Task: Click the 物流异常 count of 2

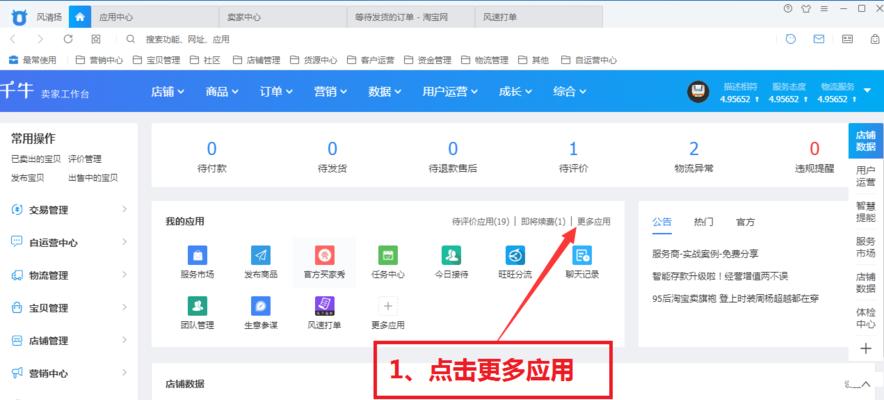Action: [693, 149]
